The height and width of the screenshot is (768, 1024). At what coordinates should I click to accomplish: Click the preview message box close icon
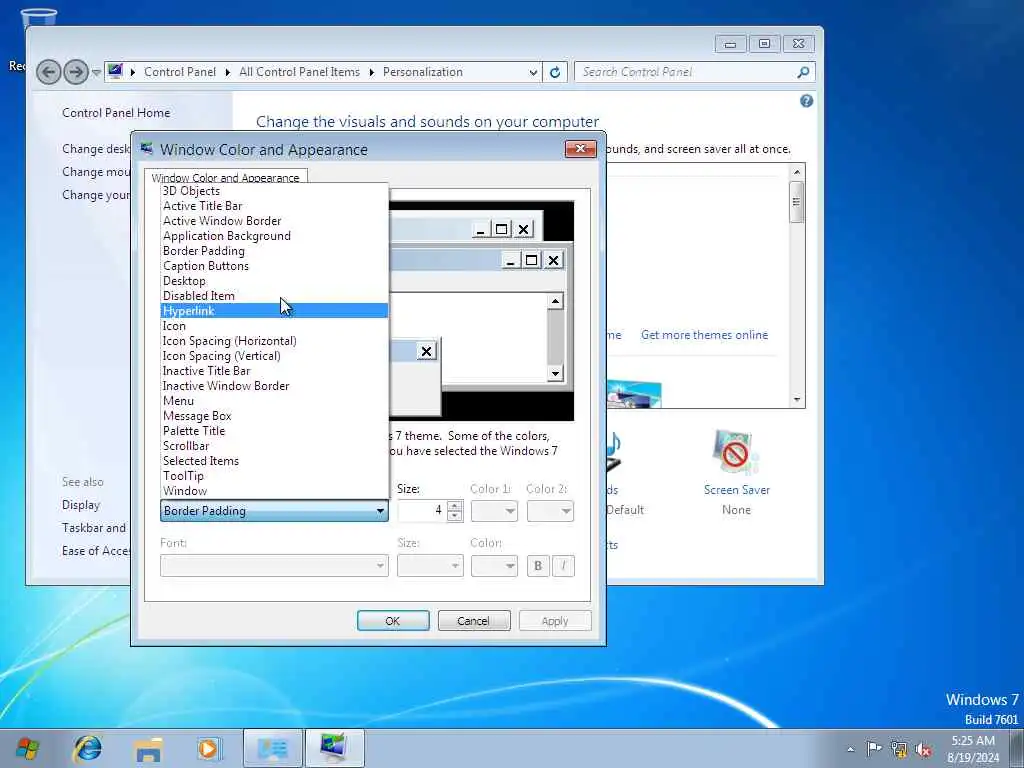(x=426, y=351)
